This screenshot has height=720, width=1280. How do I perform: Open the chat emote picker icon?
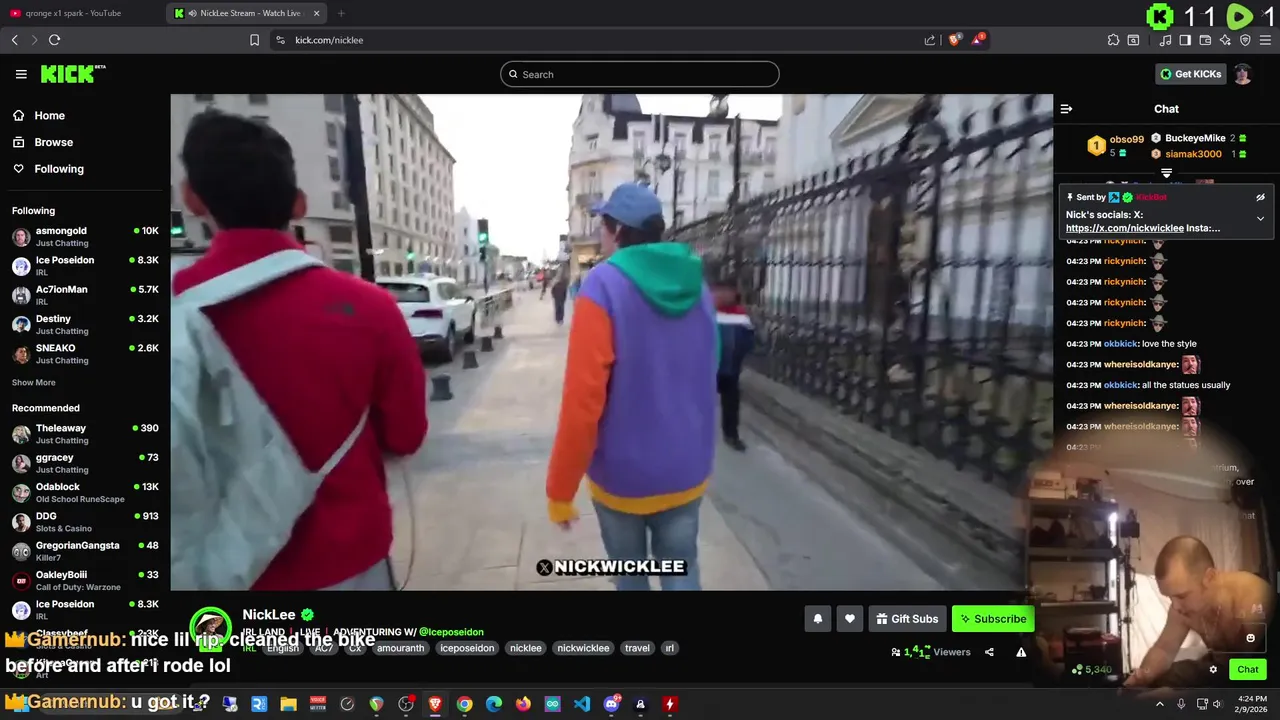(x=1250, y=638)
